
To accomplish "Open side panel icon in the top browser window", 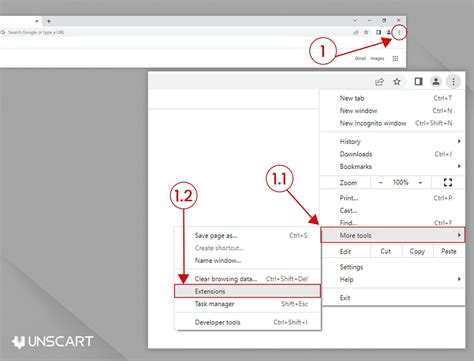I will click(x=378, y=32).
